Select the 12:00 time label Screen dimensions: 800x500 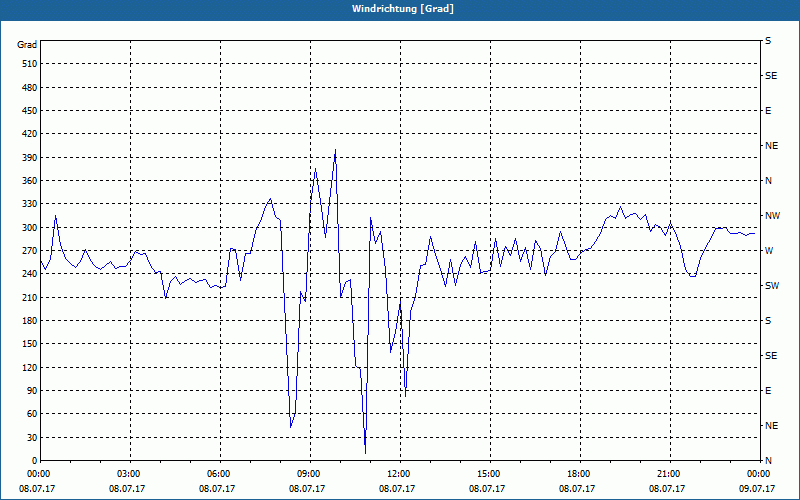[400, 474]
